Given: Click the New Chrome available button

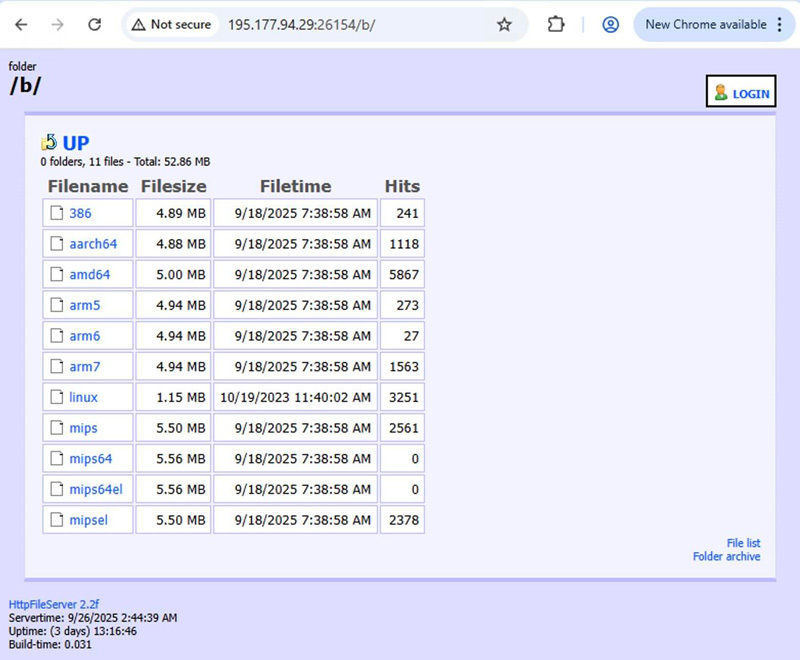Looking at the screenshot, I should (714, 25).
